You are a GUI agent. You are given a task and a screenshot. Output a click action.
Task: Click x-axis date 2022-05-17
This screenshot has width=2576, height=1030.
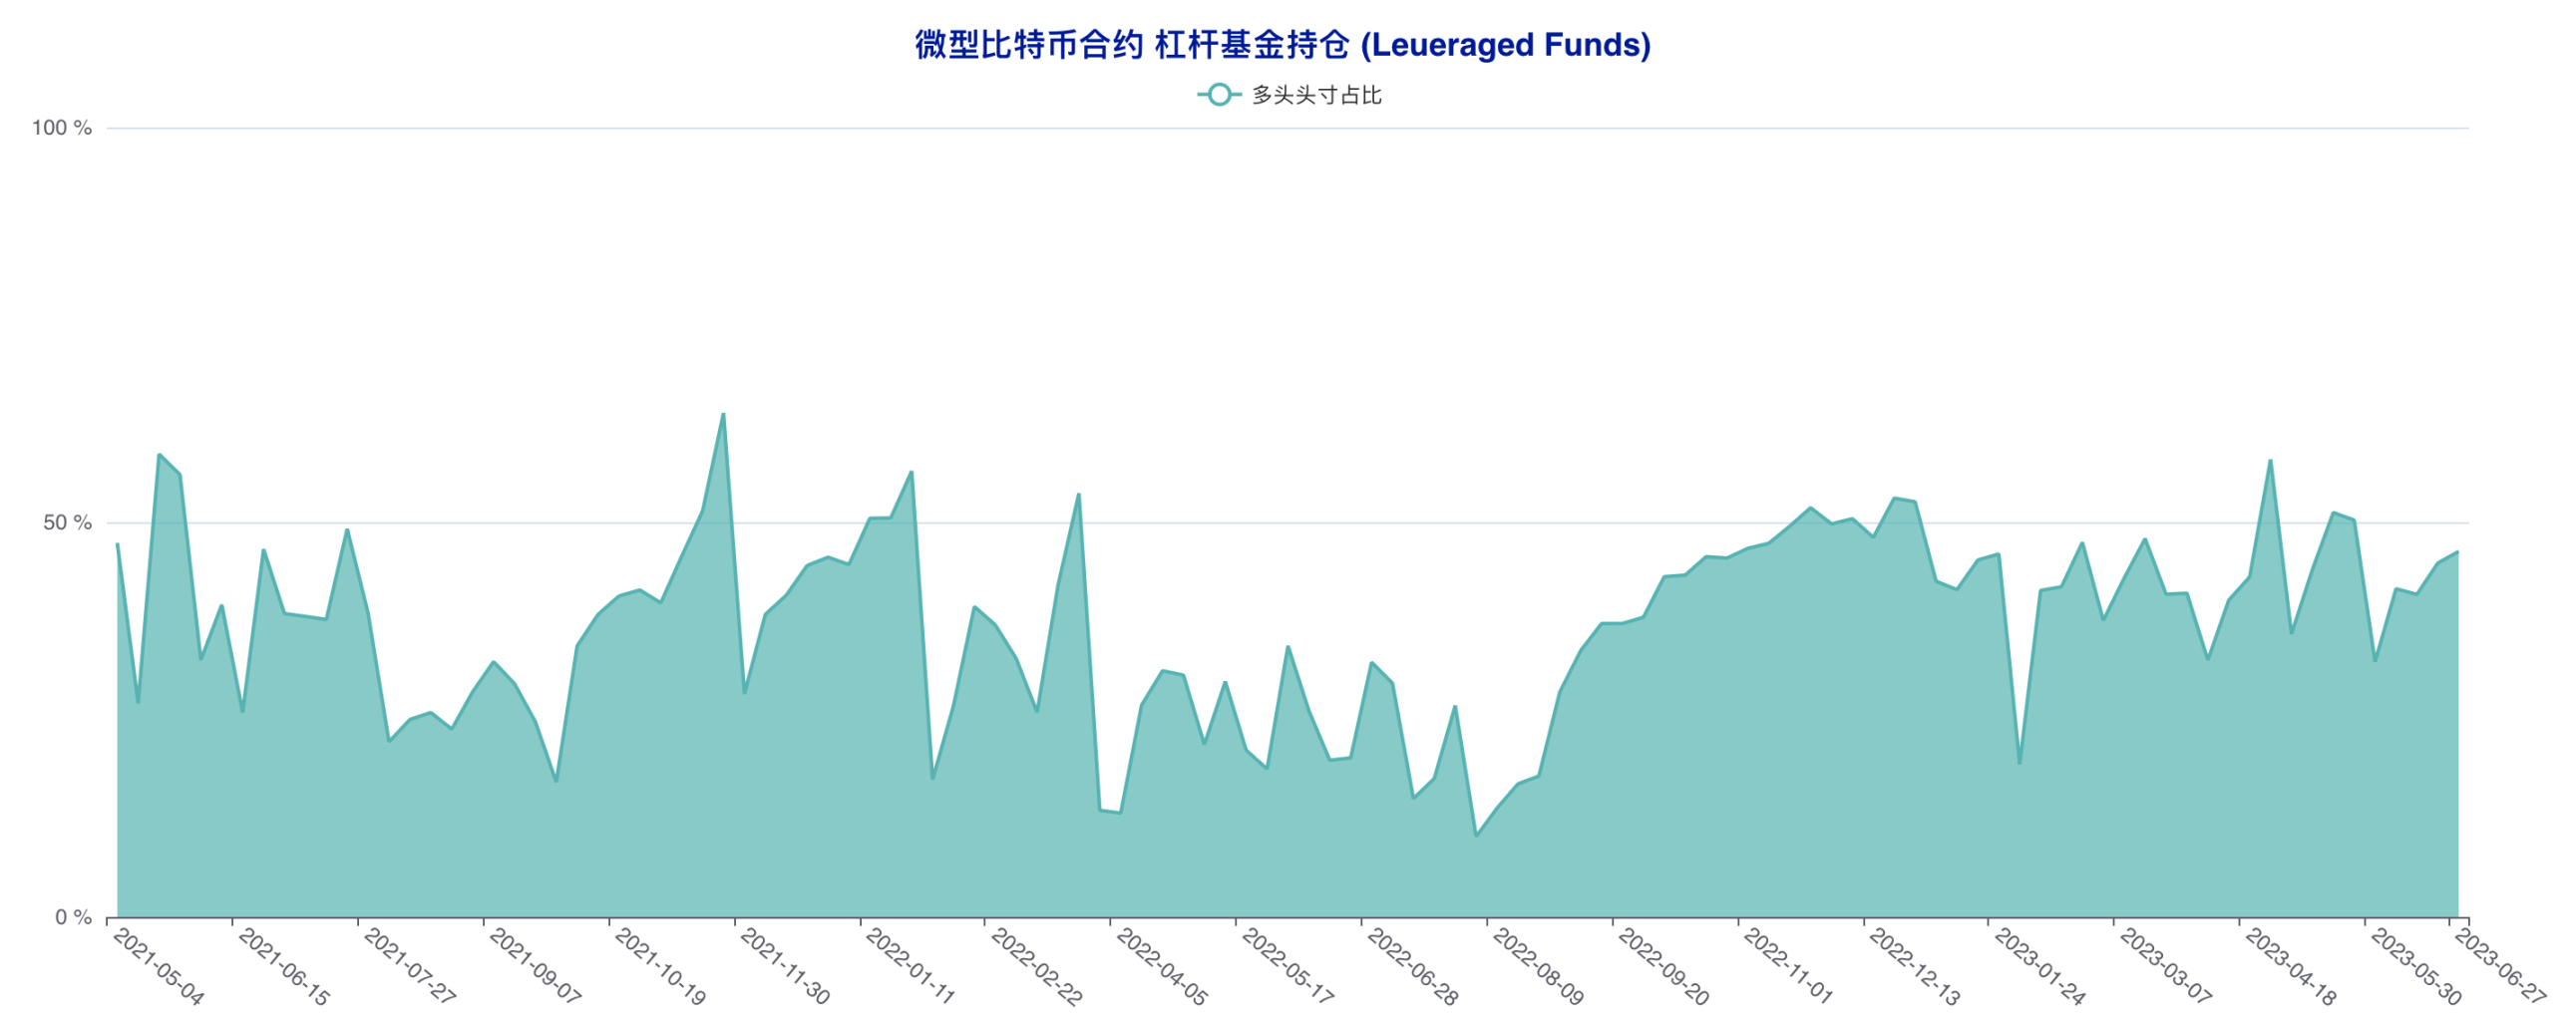pyautogui.click(x=1288, y=967)
